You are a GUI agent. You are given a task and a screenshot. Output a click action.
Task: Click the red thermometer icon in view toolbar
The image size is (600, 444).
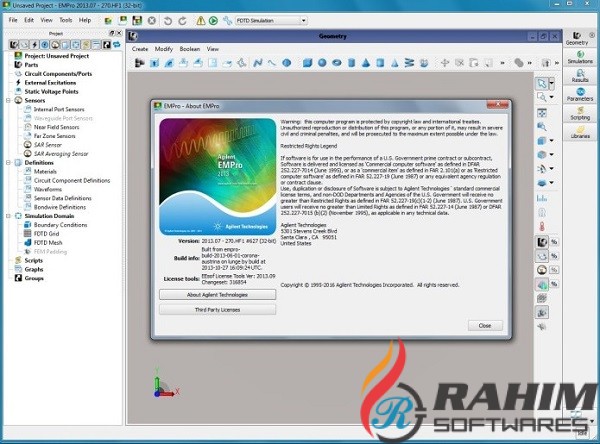point(542,226)
